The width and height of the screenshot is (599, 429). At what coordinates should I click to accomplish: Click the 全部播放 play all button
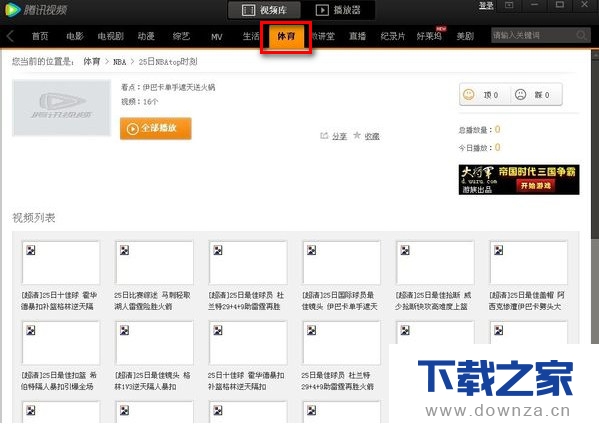(155, 128)
